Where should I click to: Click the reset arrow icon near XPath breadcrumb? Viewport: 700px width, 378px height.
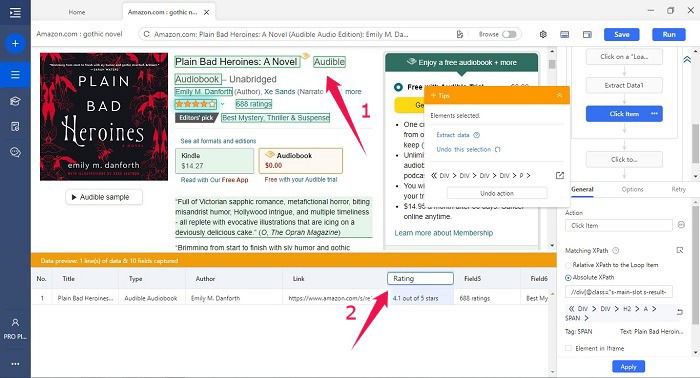[680, 312]
